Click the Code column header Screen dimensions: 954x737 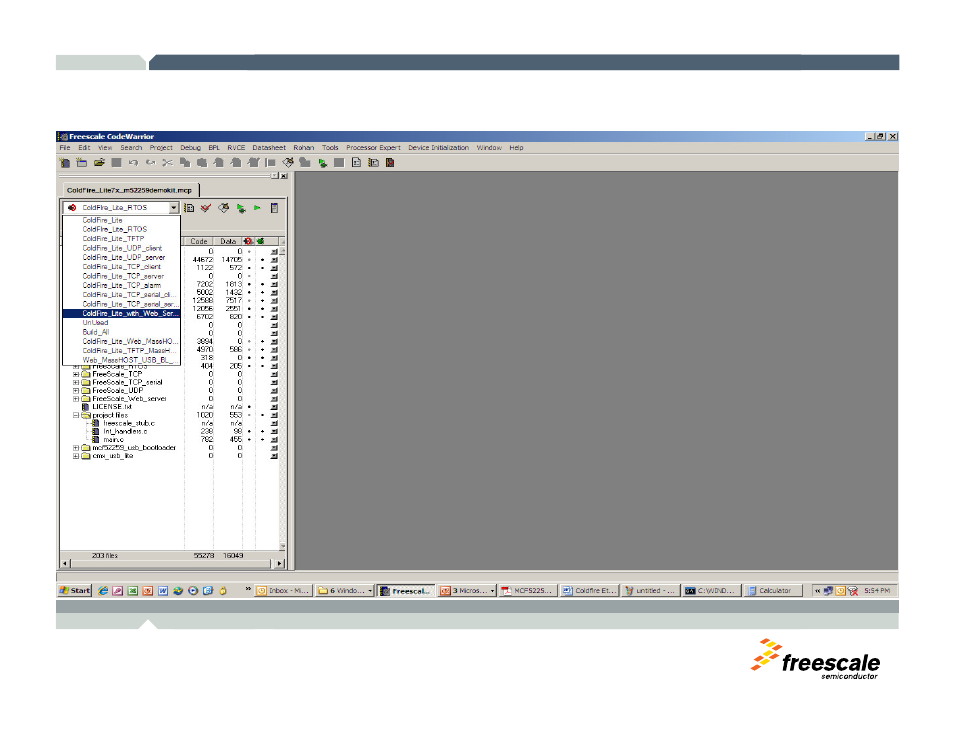[x=199, y=242]
